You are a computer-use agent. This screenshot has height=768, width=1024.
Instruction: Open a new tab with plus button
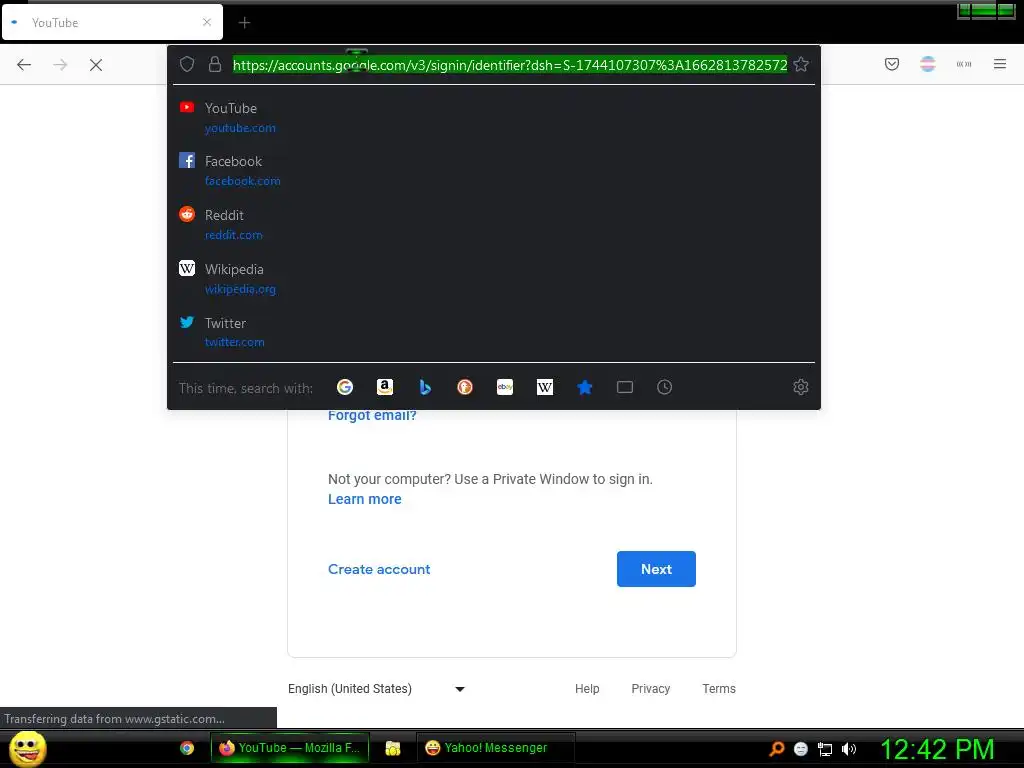[244, 23]
